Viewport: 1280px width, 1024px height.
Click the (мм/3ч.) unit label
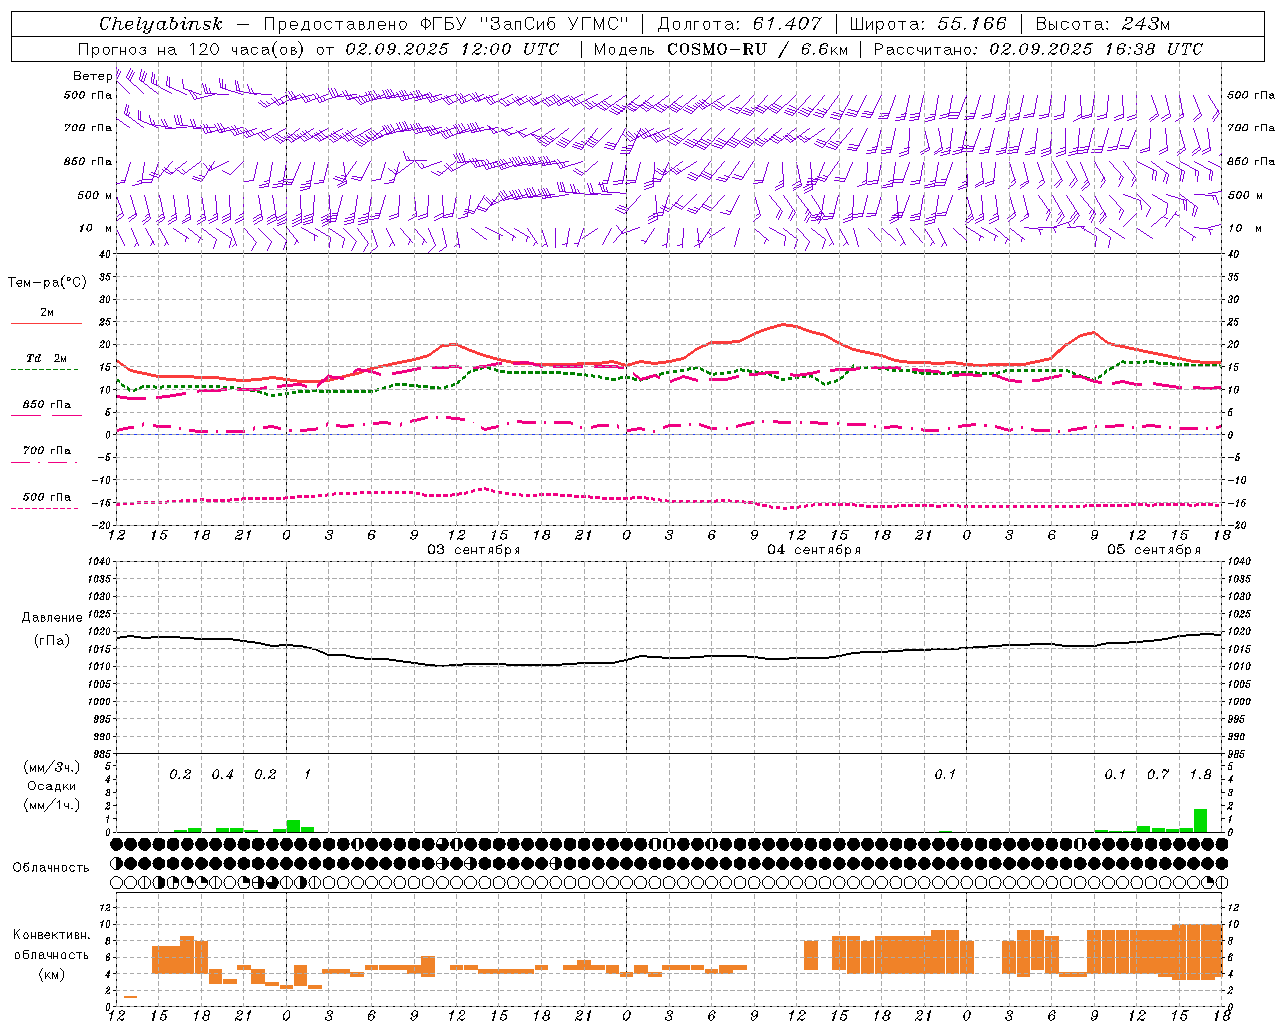pos(51,767)
